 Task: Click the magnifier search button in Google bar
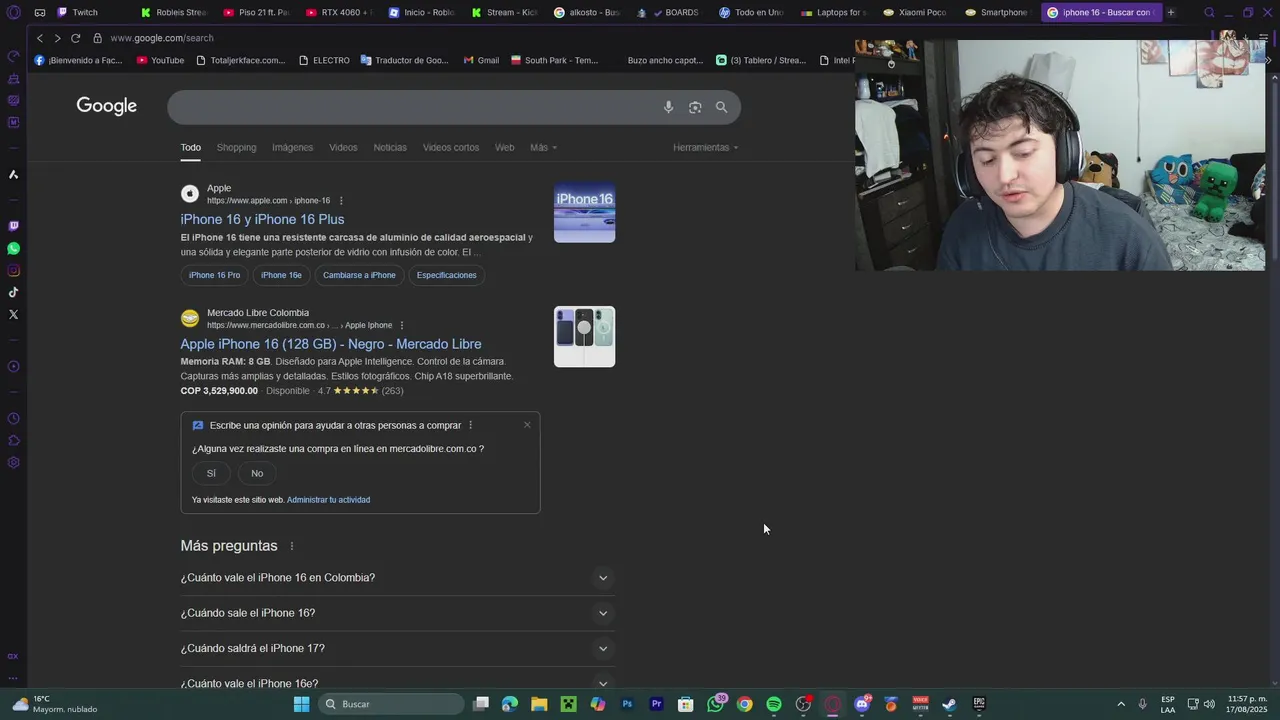tap(721, 107)
